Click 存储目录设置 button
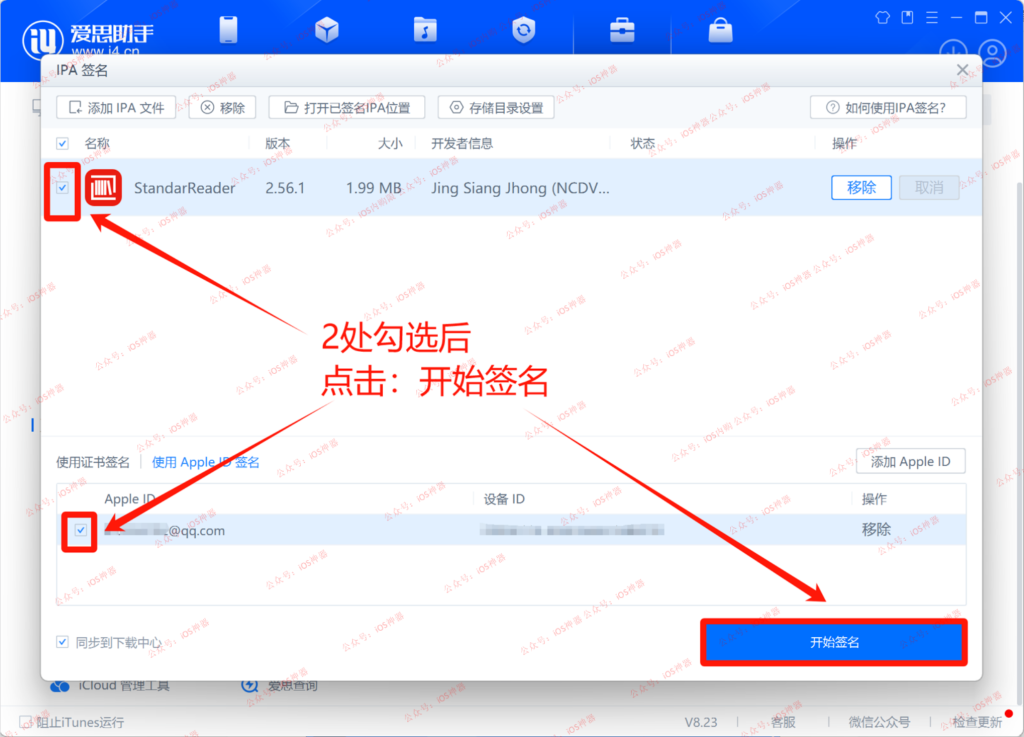This screenshot has width=1024, height=737. pos(496,108)
